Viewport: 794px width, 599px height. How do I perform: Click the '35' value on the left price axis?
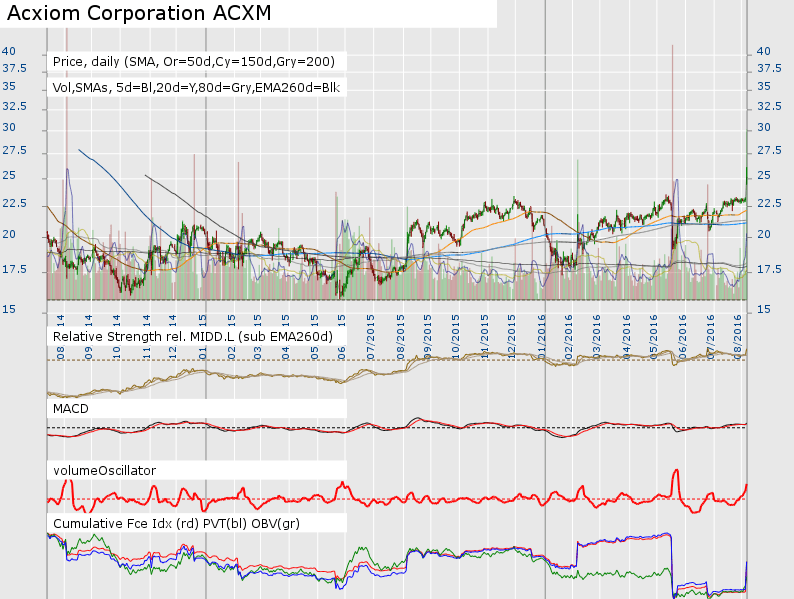[x=9, y=86]
